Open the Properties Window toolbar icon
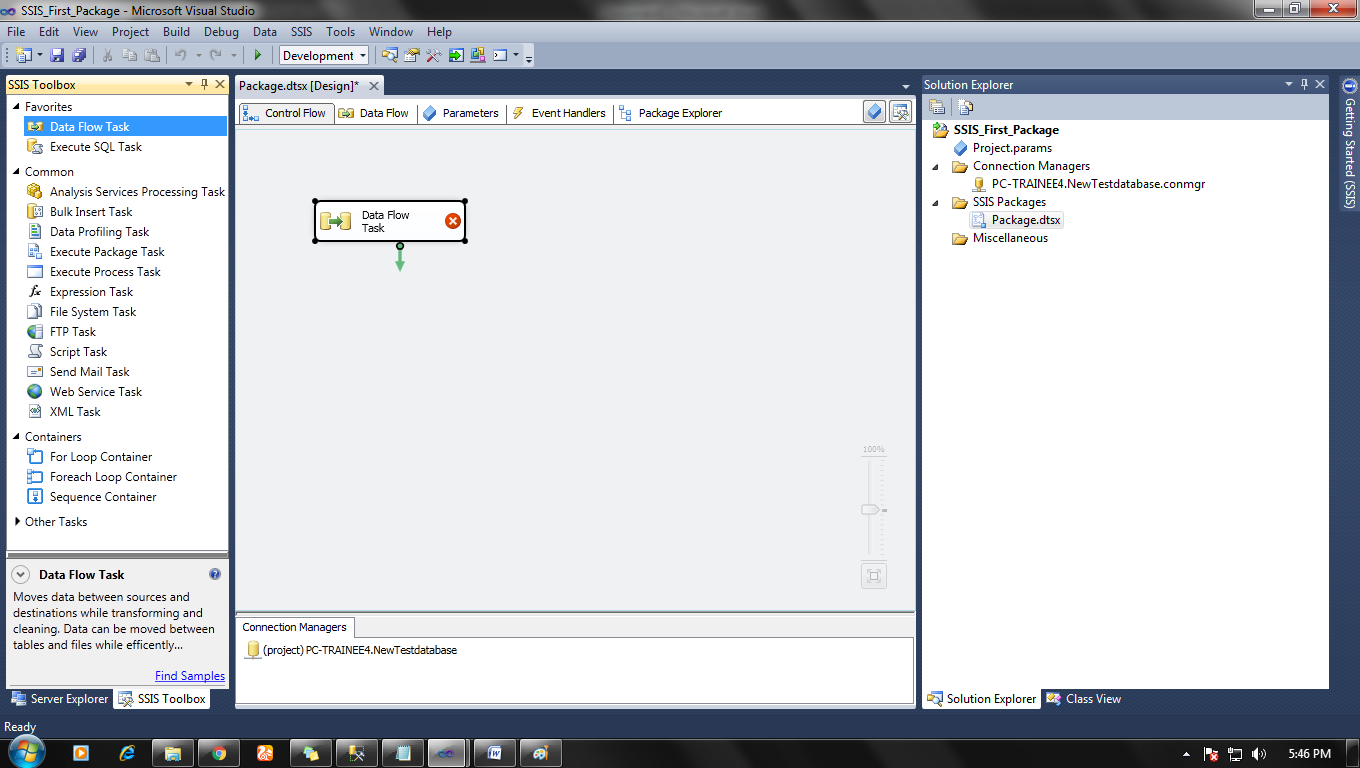The width and height of the screenshot is (1360, 768). 412,55
